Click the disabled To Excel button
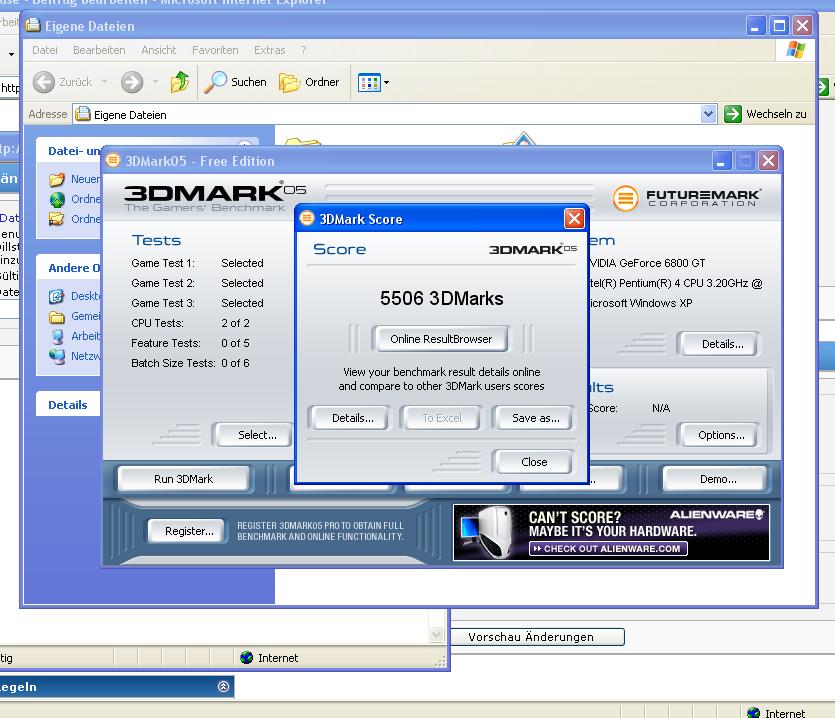This screenshot has height=718, width=835. coord(441,418)
